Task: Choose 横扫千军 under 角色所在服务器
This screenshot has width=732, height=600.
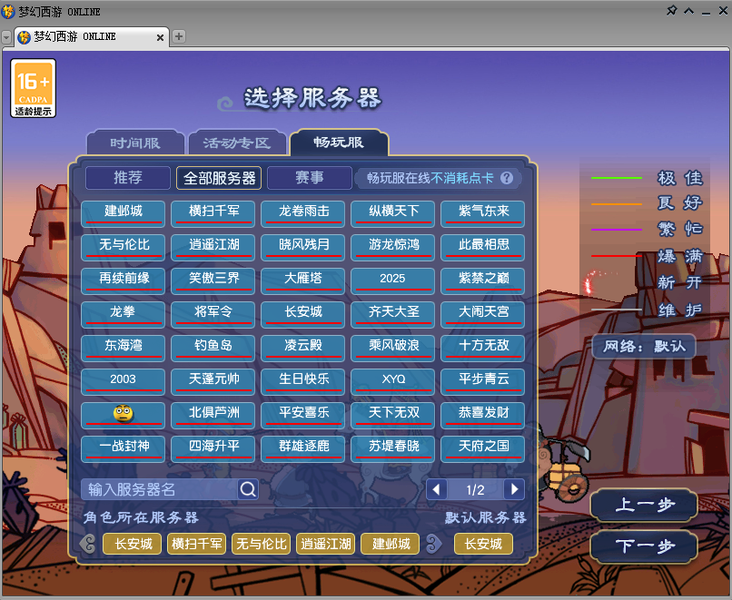Action: (x=197, y=544)
